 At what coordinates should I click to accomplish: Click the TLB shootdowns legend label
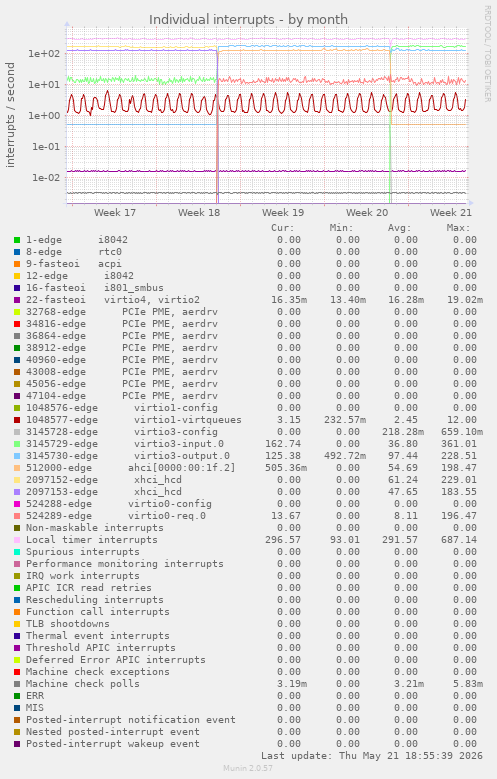[68, 624]
